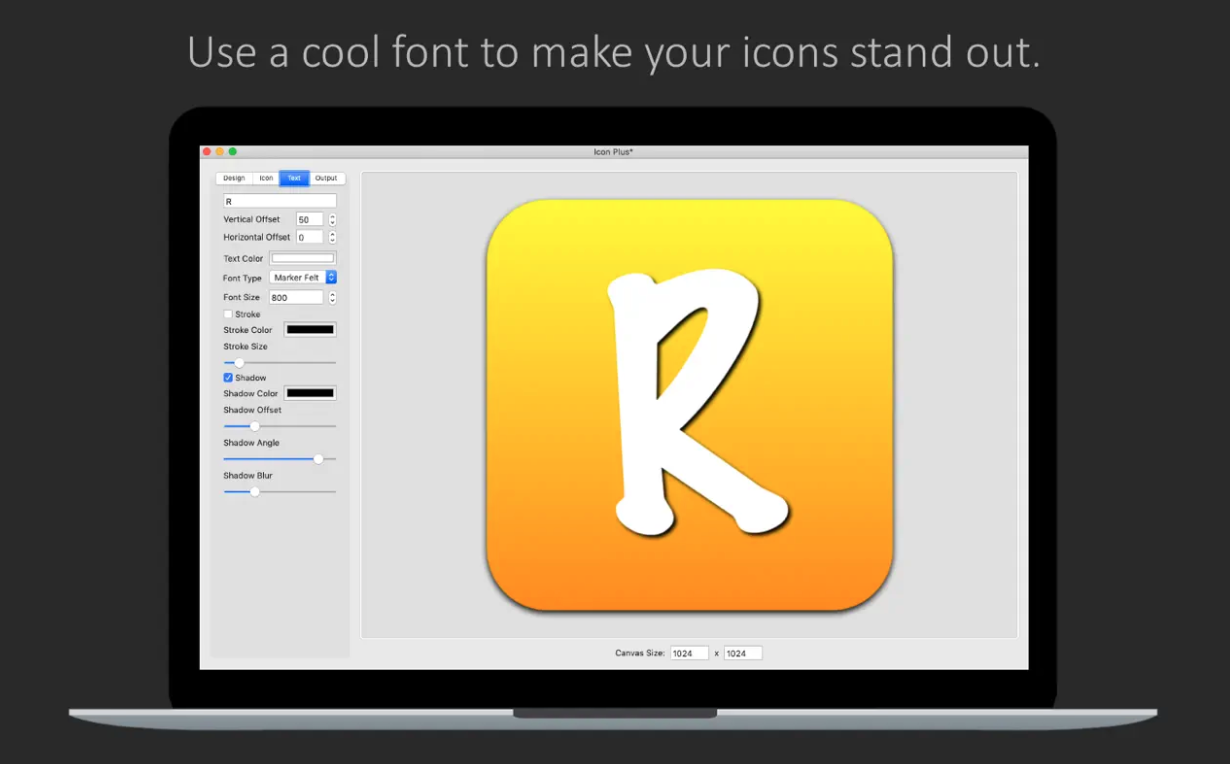
Task: Close the Icon Plus window
Action: coord(207,152)
